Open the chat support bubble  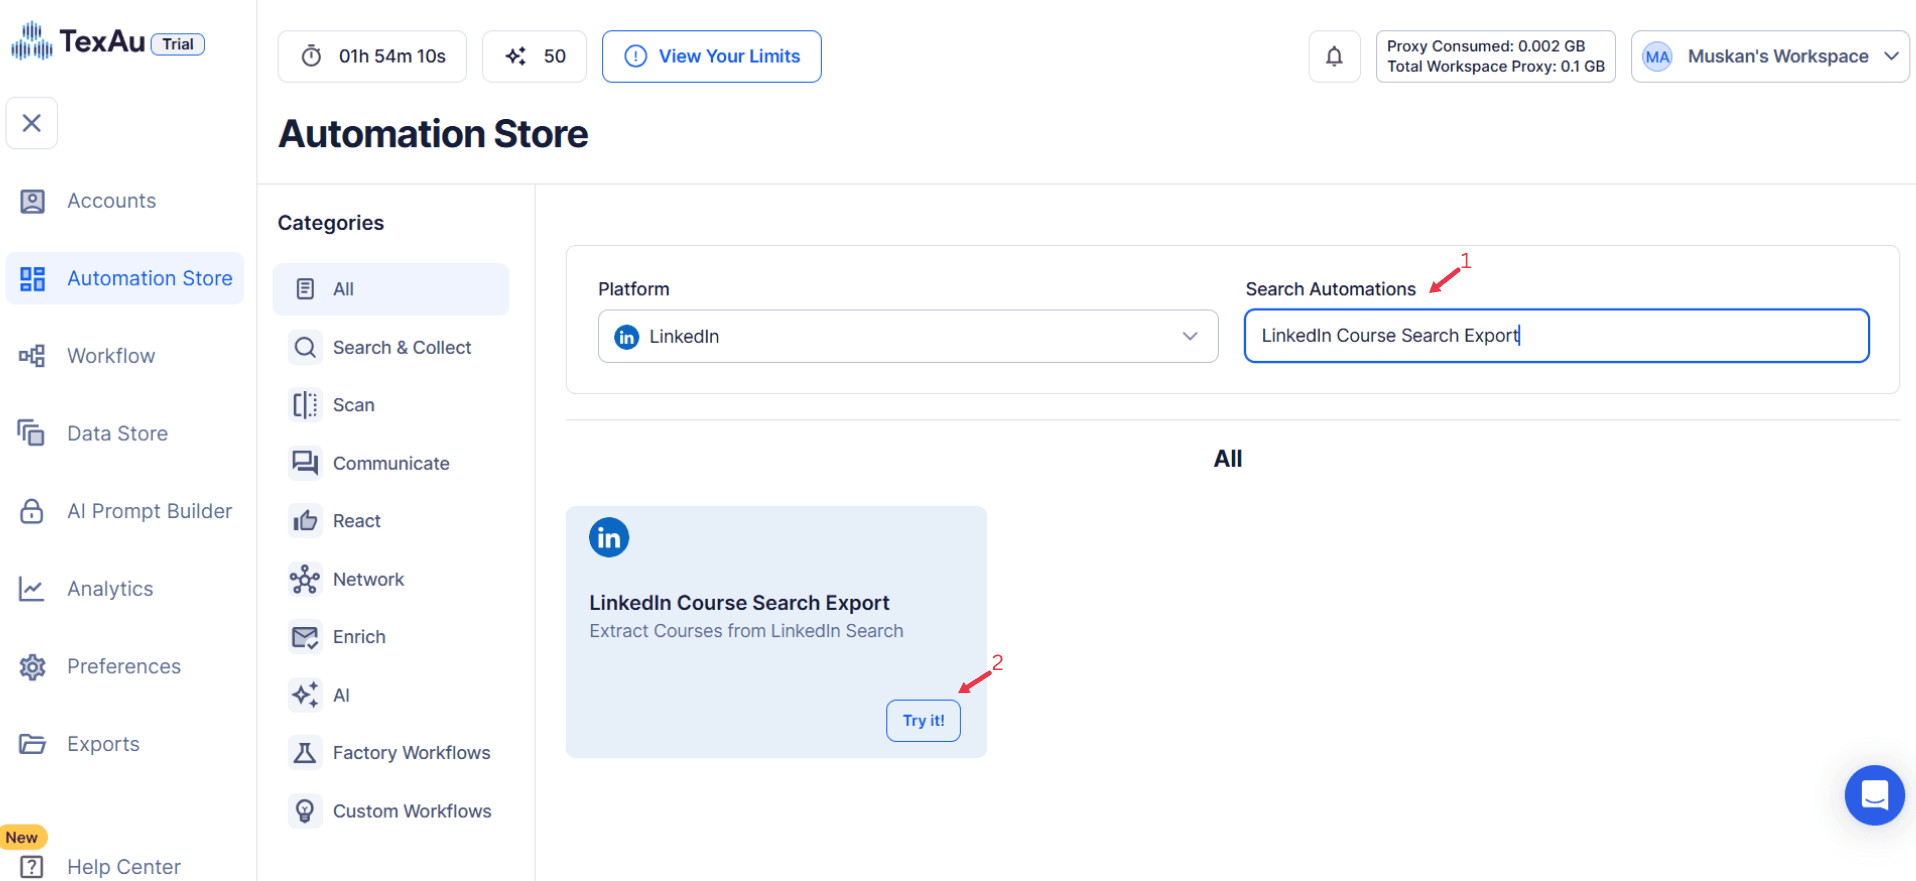point(1874,795)
